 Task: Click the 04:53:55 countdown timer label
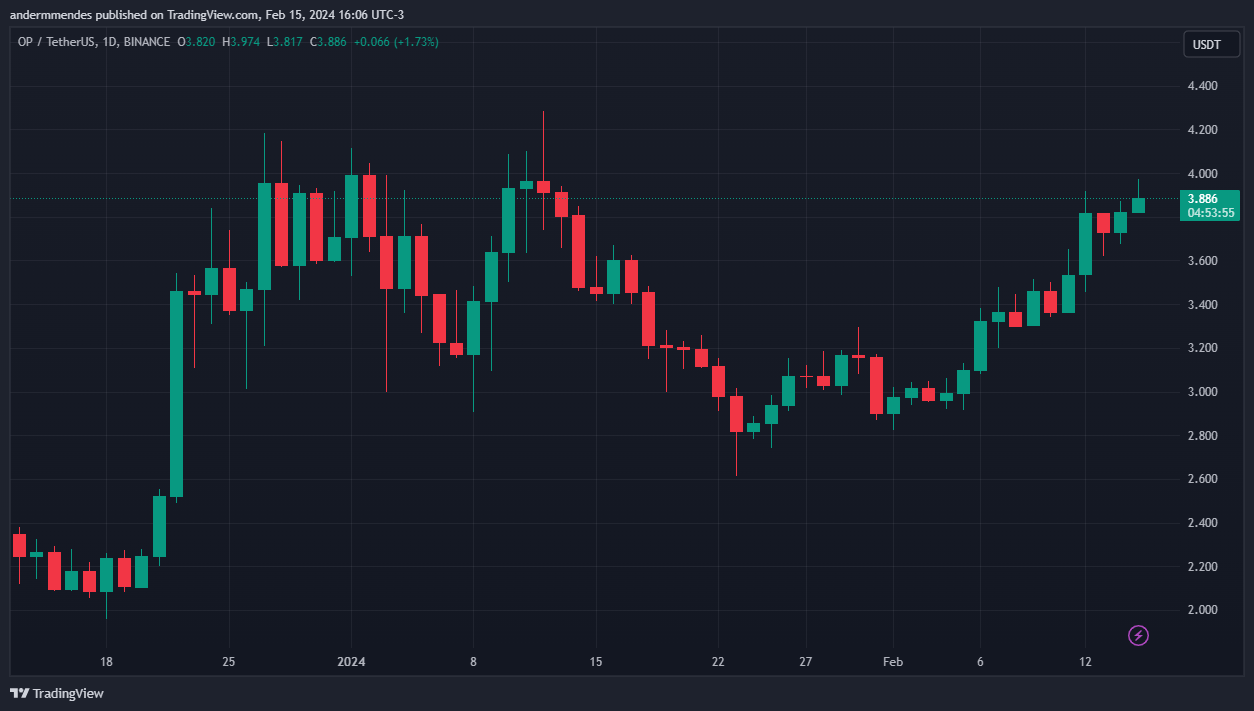(x=1210, y=213)
